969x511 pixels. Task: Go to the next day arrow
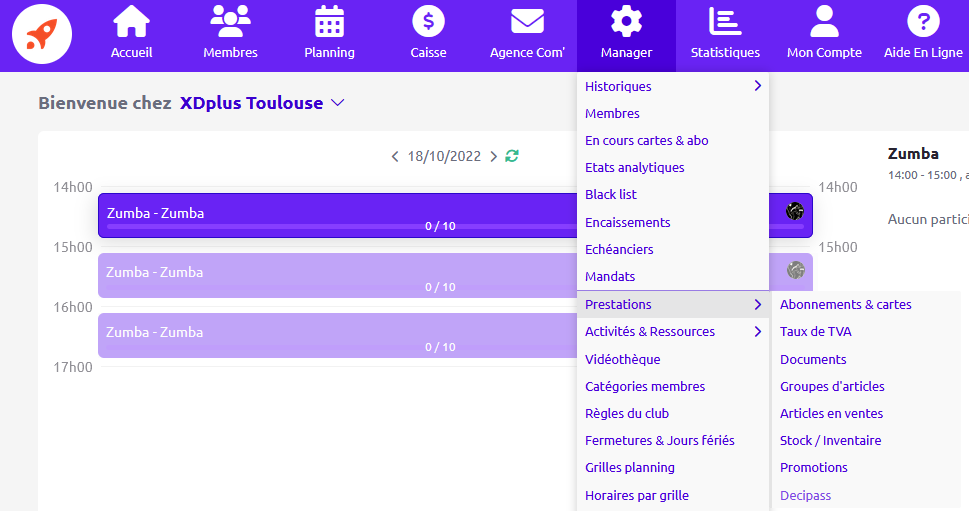tap(493, 157)
